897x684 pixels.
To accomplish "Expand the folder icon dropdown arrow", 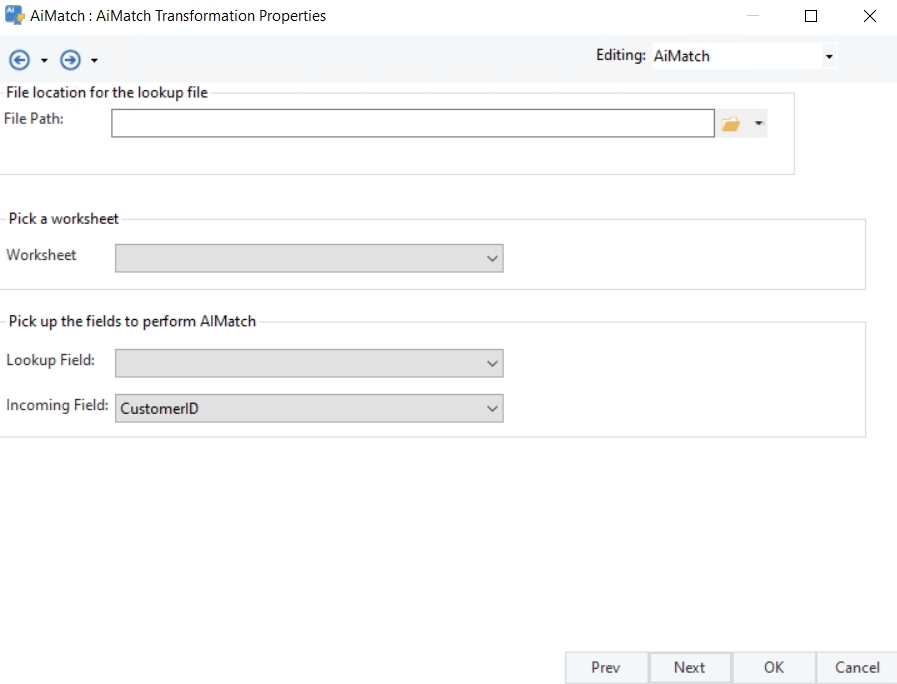I will (x=758, y=124).
